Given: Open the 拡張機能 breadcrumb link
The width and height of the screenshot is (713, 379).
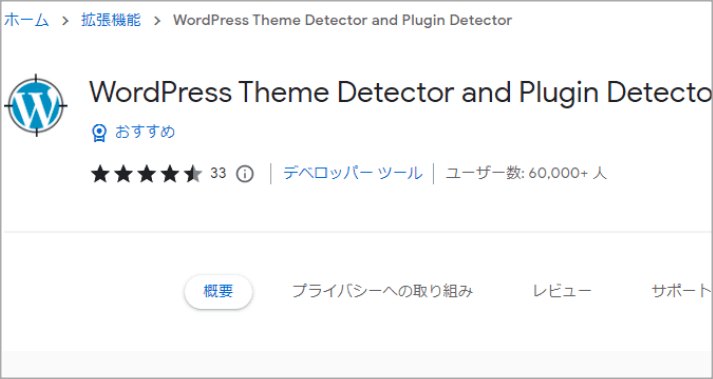Looking at the screenshot, I should [x=111, y=20].
